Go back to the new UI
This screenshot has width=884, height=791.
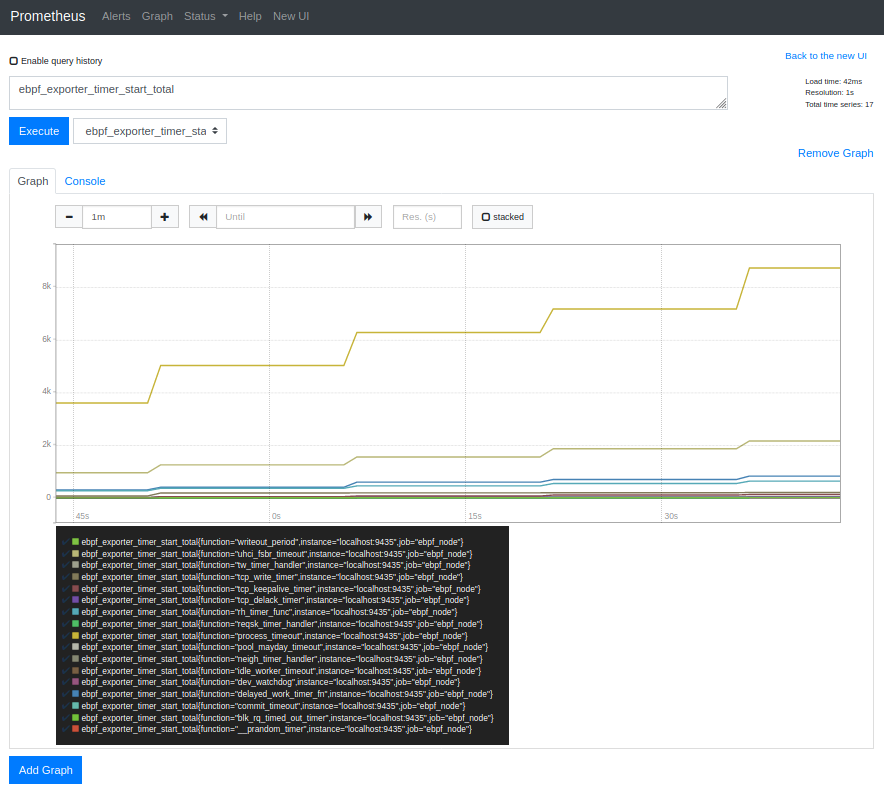[825, 55]
